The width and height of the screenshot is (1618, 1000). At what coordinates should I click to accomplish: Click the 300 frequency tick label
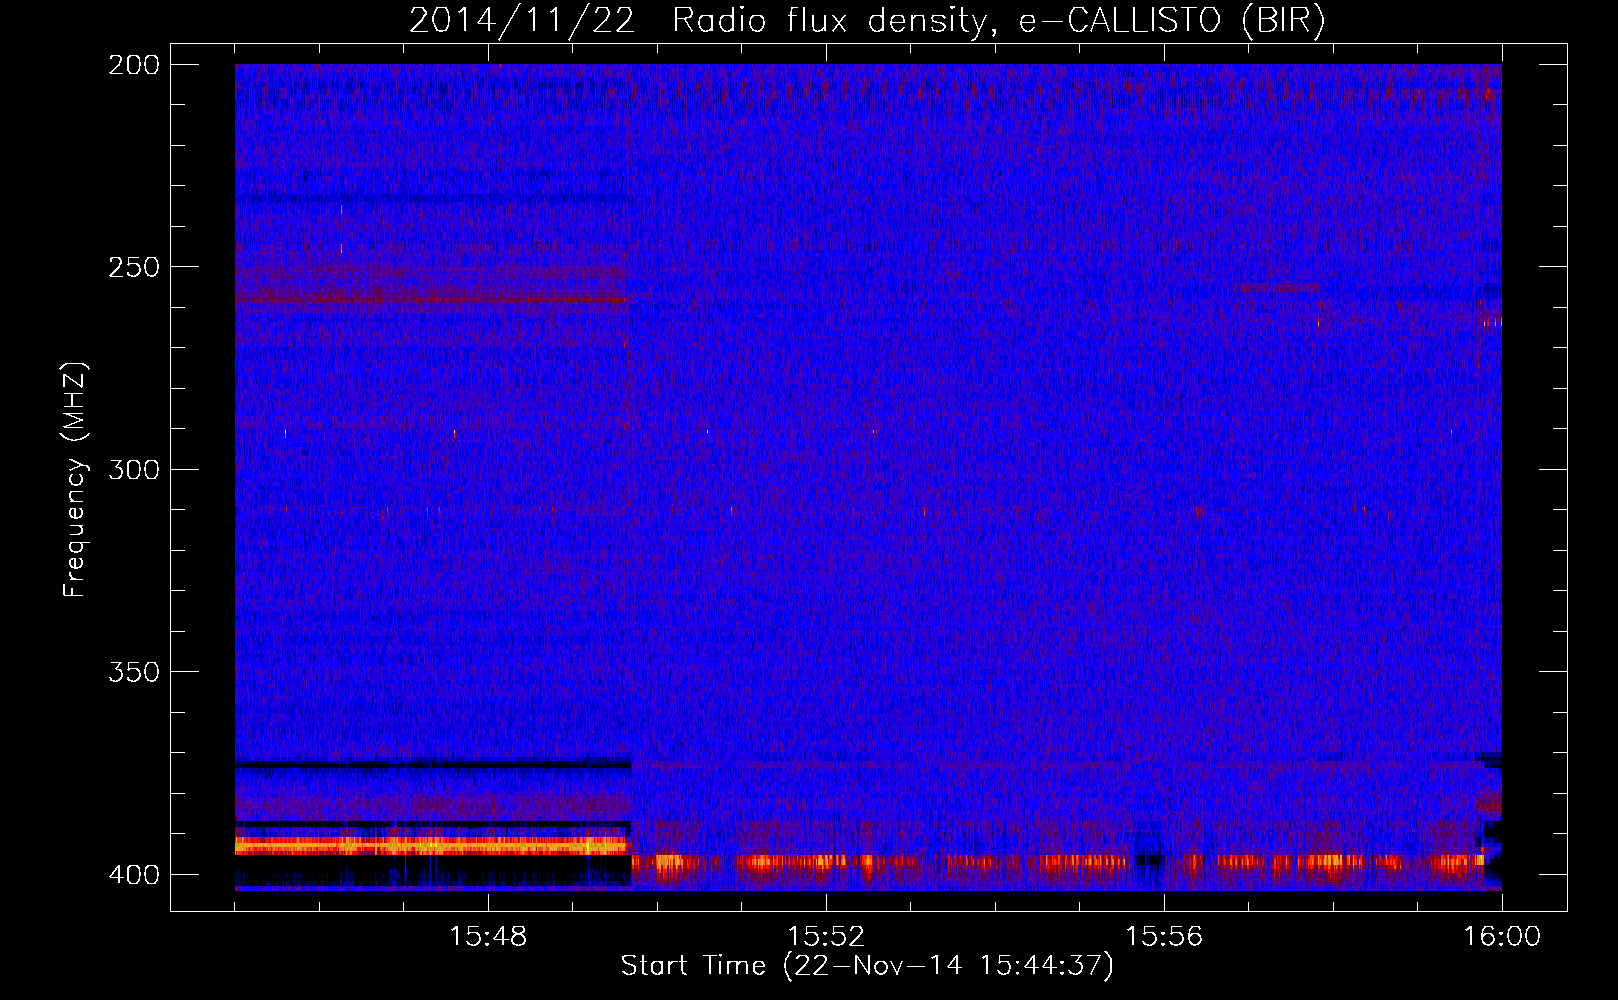[x=133, y=469]
